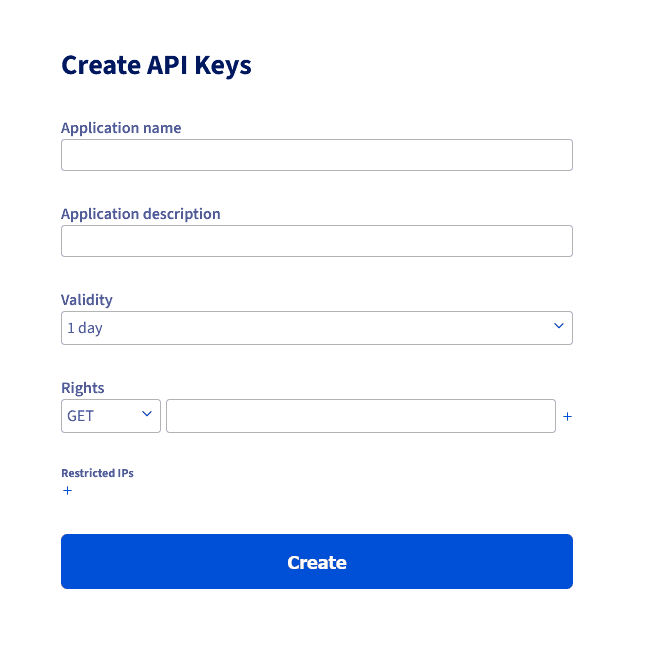Click the 'Validity' label
Screen dimensions: 656x658
tap(87, 300)
